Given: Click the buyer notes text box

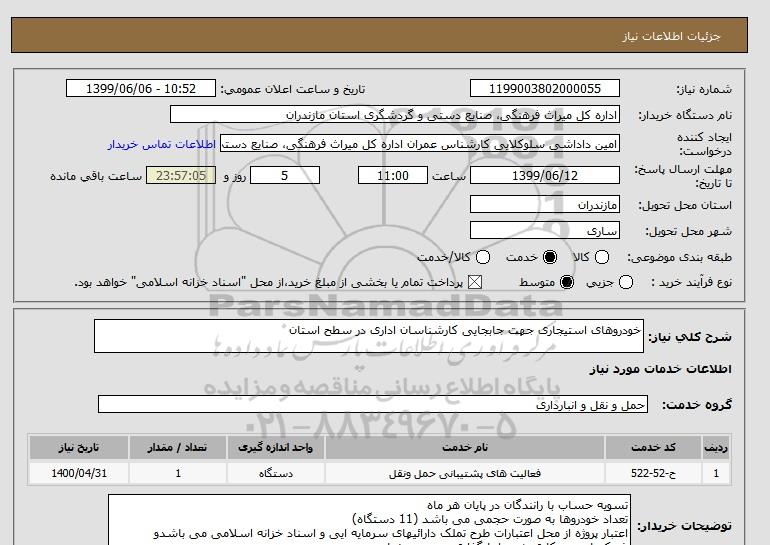Looking at the screenshot, I should pyautogui.click(x=369, y=520).
